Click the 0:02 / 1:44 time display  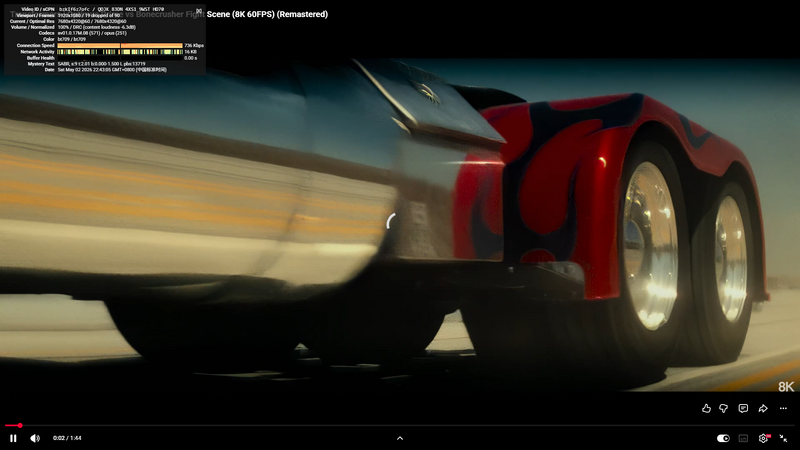[67, 438]
